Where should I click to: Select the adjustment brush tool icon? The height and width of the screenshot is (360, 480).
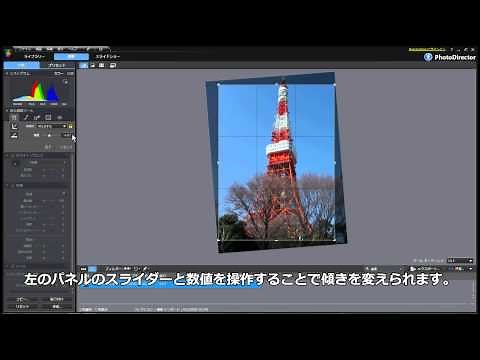37,118
